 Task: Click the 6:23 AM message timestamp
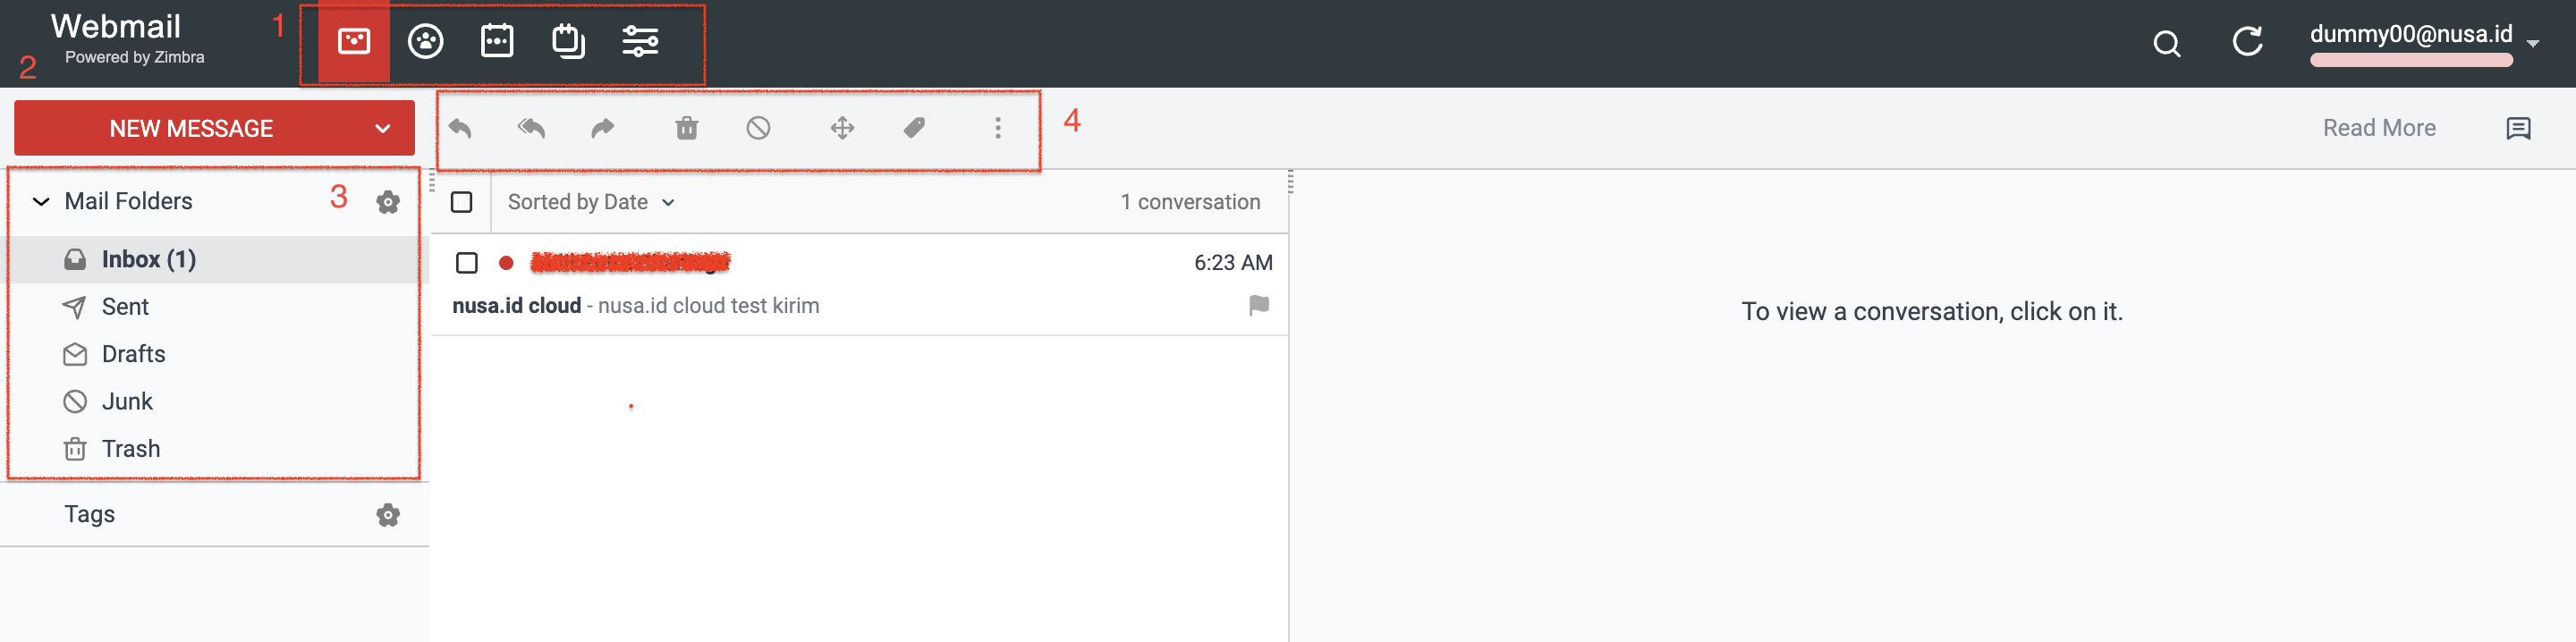pos(1233,263)
